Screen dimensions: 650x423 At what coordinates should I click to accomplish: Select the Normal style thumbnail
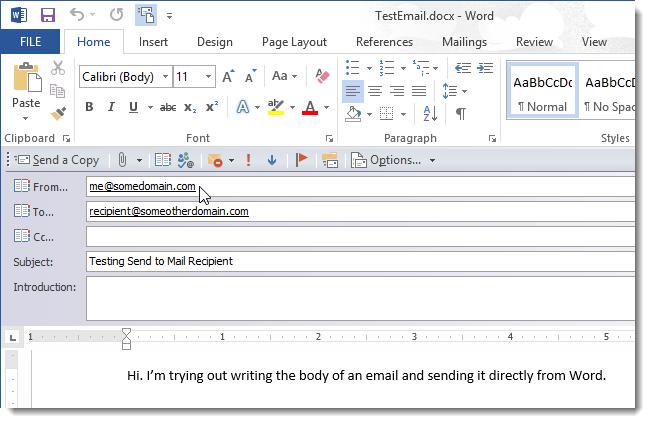542,91
